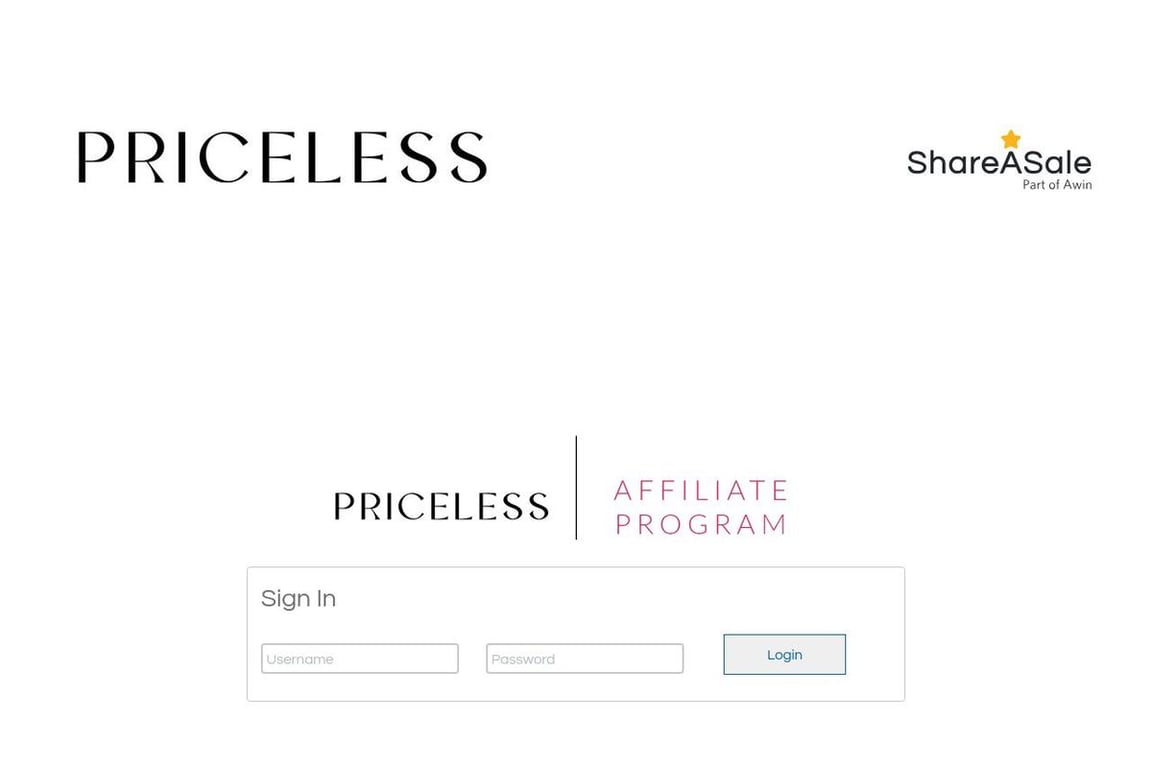Click the large PRICELESS header logo
Screen dimensions: 1152x768
[282, 158]
